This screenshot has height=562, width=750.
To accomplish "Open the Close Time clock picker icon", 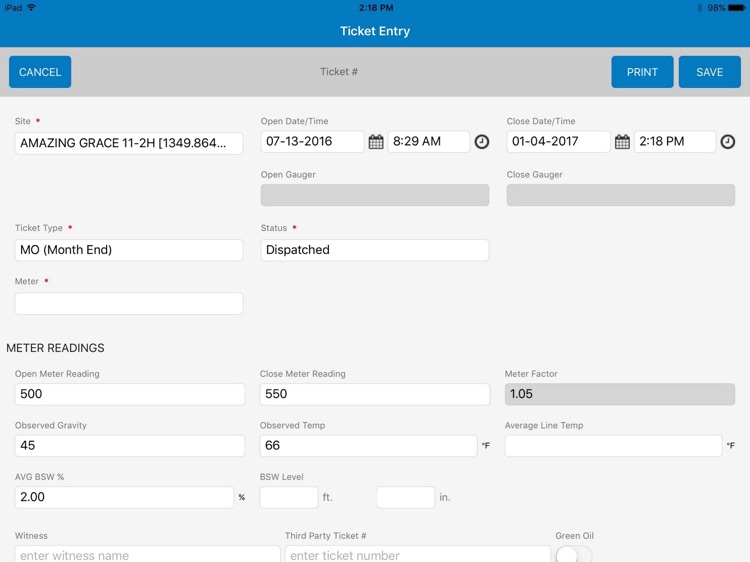I will point(728,142).
